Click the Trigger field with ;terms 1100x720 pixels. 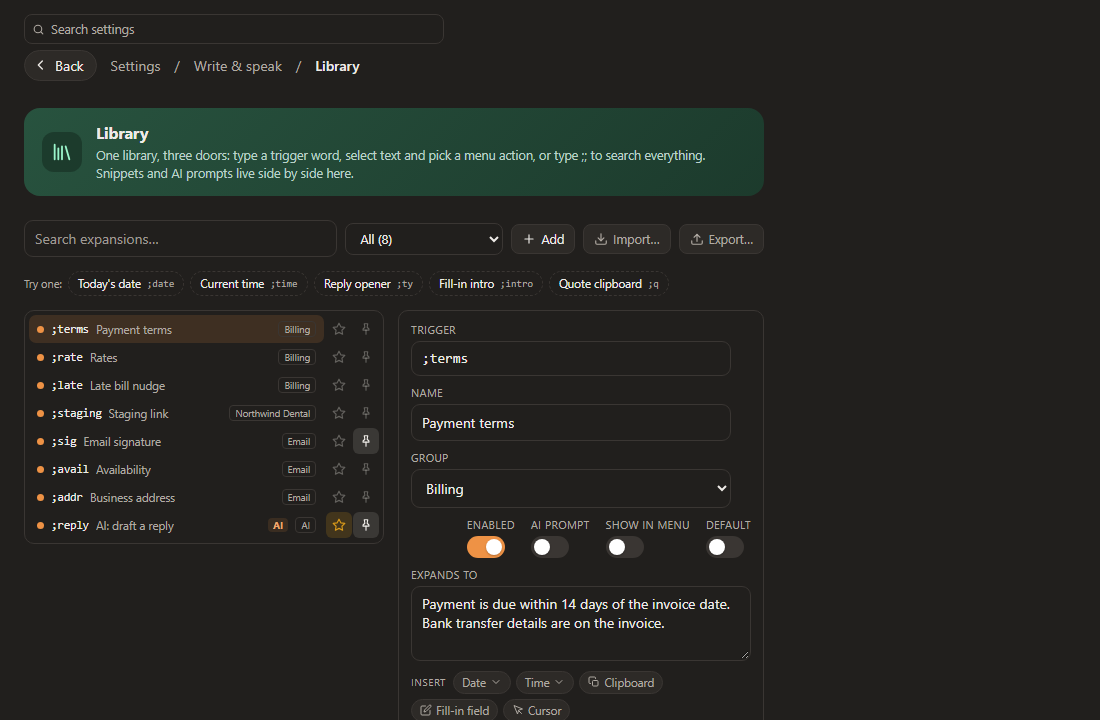click(570, 359)
